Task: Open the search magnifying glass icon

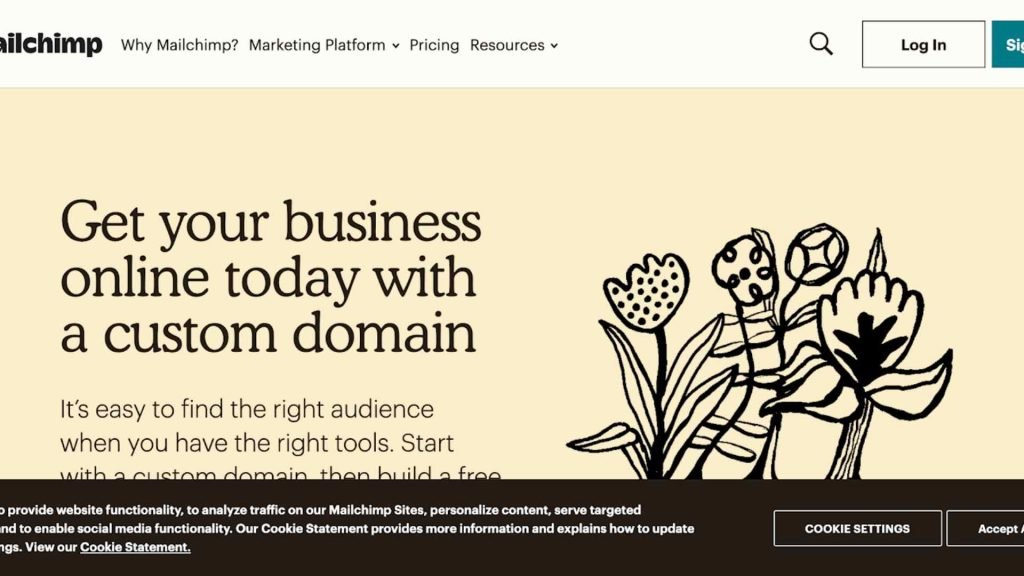Action: click(x=821, y=44)
